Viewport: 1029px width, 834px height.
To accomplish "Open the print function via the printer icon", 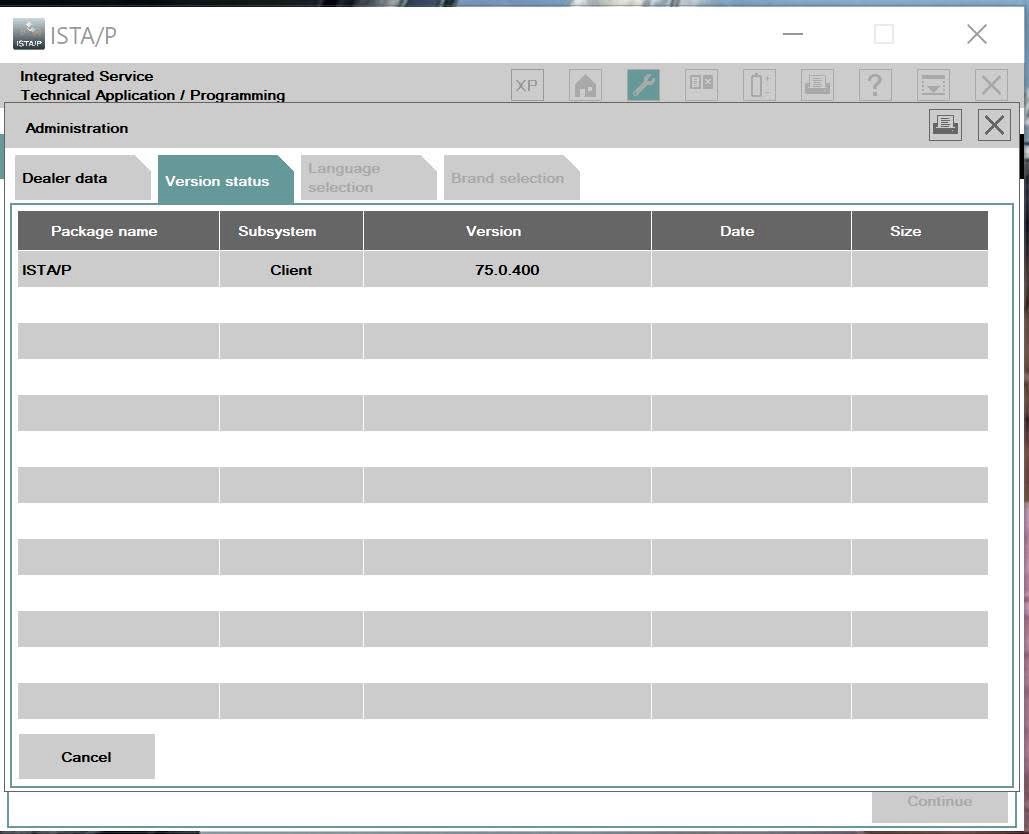I will [817, 85].
